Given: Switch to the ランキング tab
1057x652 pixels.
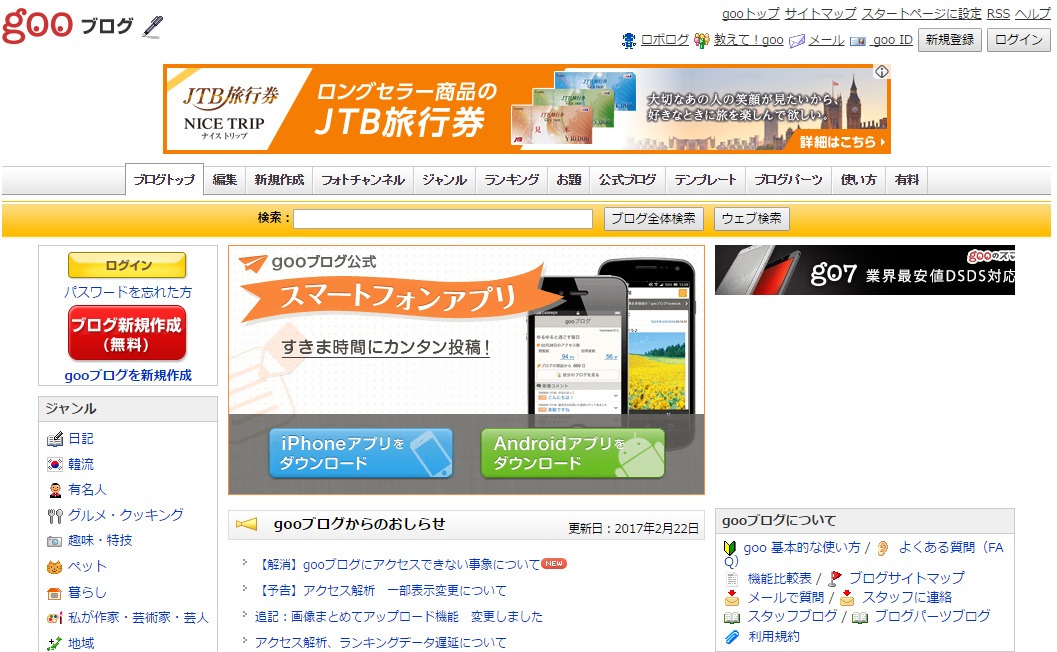Looking at the screenshot, I should (x=512, y=180).
